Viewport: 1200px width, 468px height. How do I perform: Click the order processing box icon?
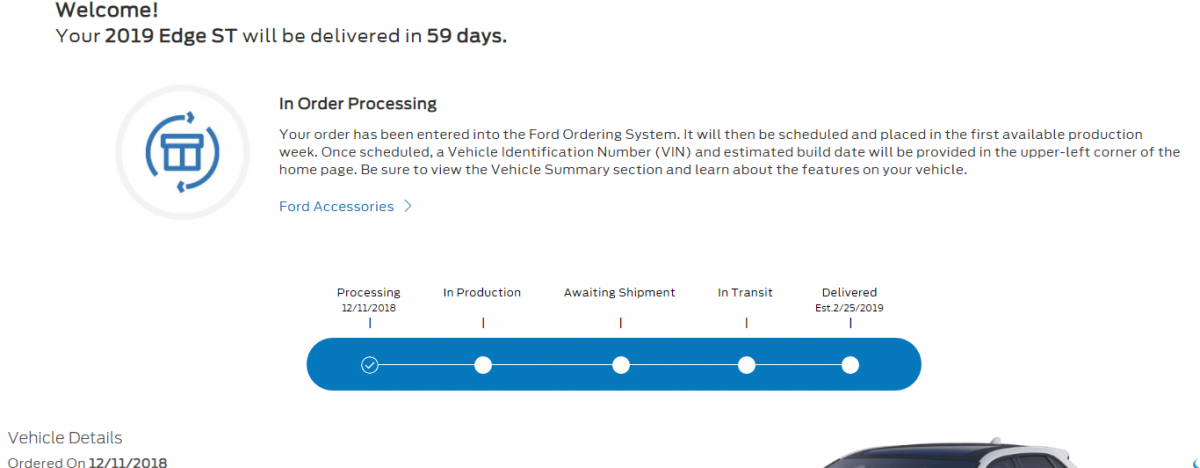tap(183, 153)
